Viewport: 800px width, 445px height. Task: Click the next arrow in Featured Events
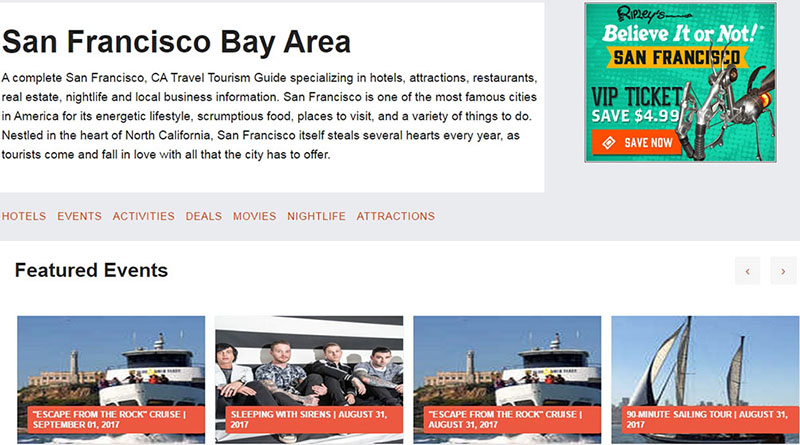coord(783,271)
